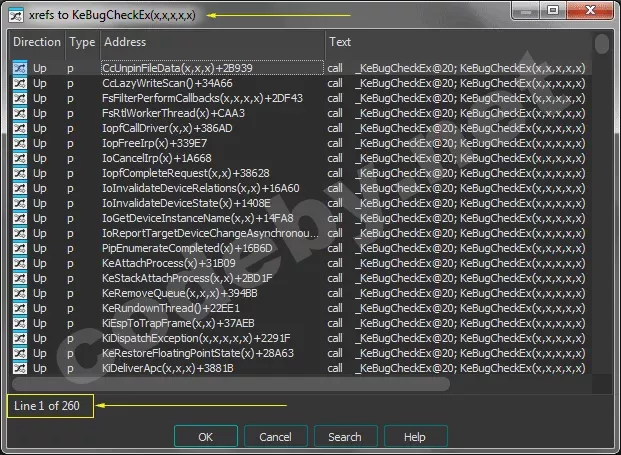The image size is (621, 455).
Task: Maximize the xrefs window
Action: 553,10
